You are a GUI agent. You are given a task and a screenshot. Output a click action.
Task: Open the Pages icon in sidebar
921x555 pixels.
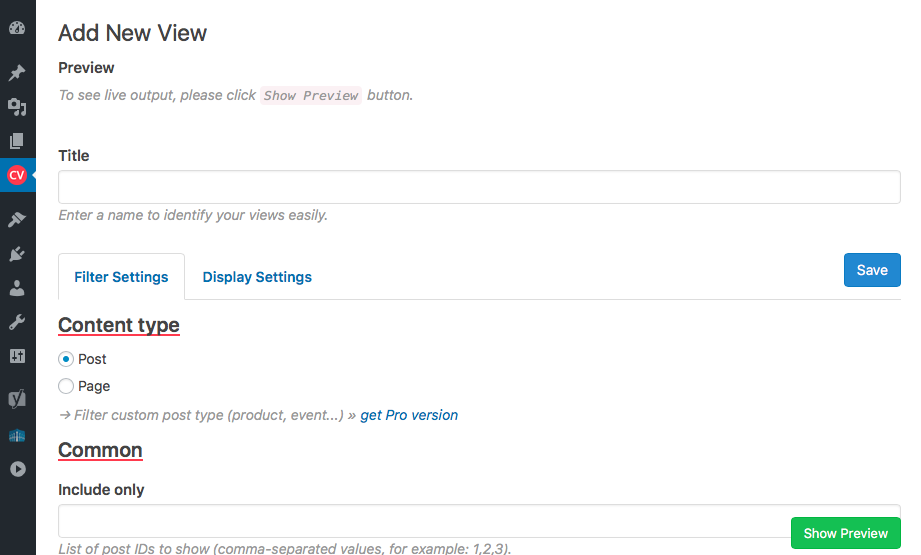[17, 141]
